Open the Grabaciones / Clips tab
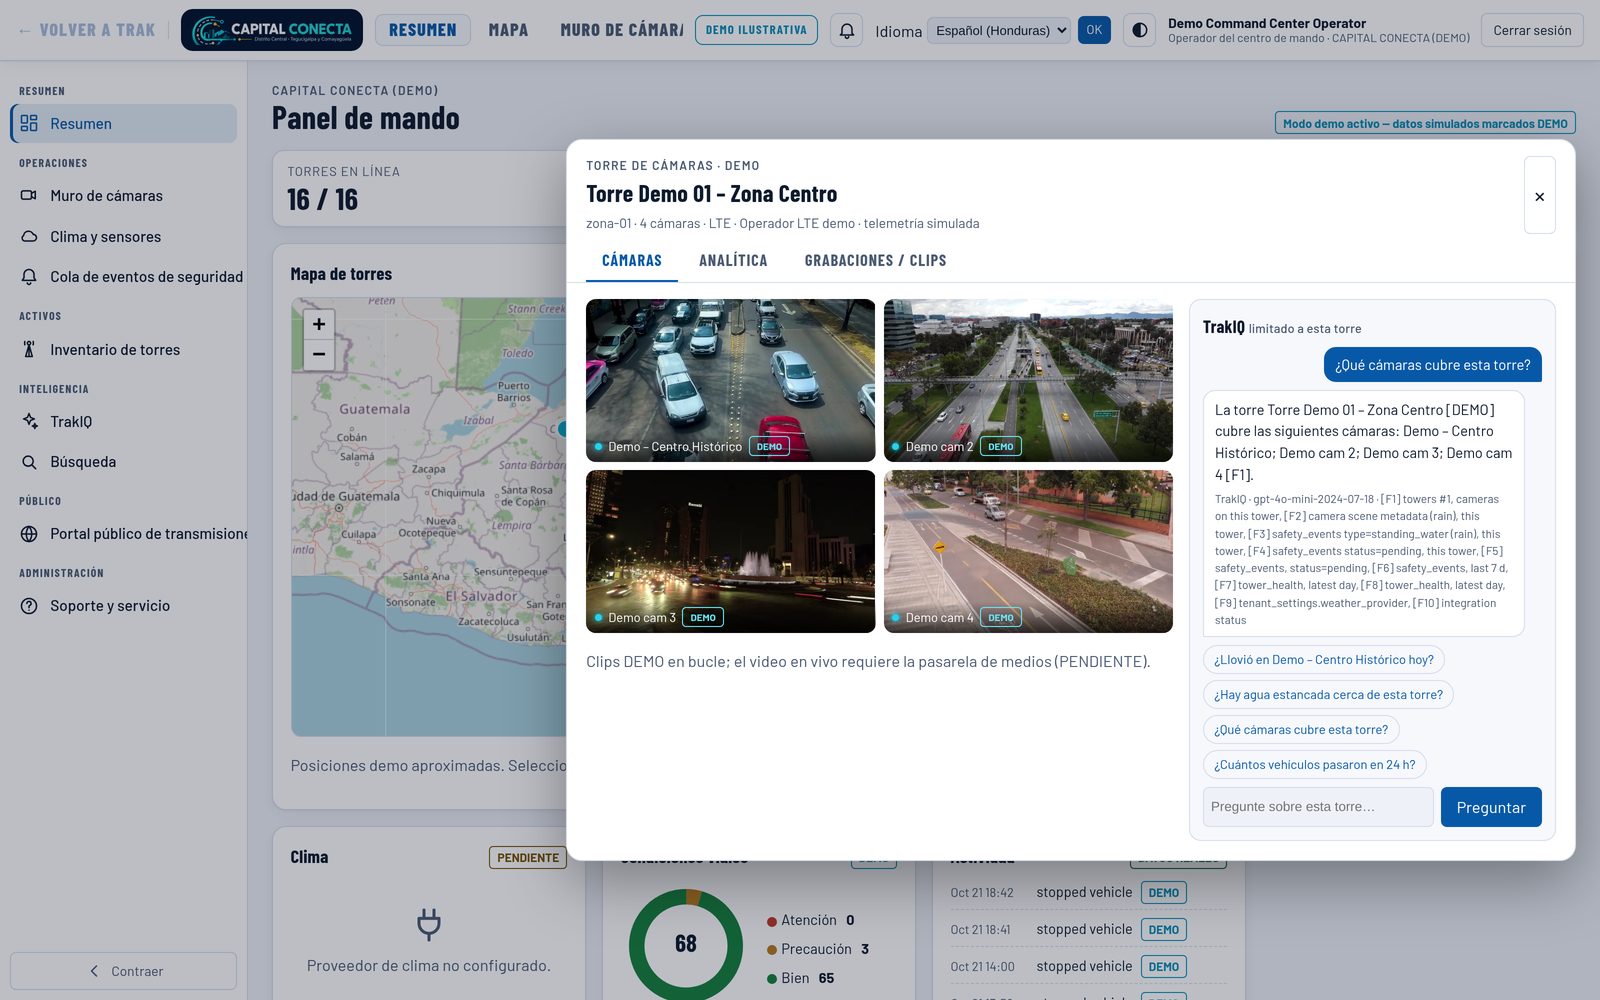Screen dimensions: 1600x1000 pyautogui.click(x=875, y=260)
